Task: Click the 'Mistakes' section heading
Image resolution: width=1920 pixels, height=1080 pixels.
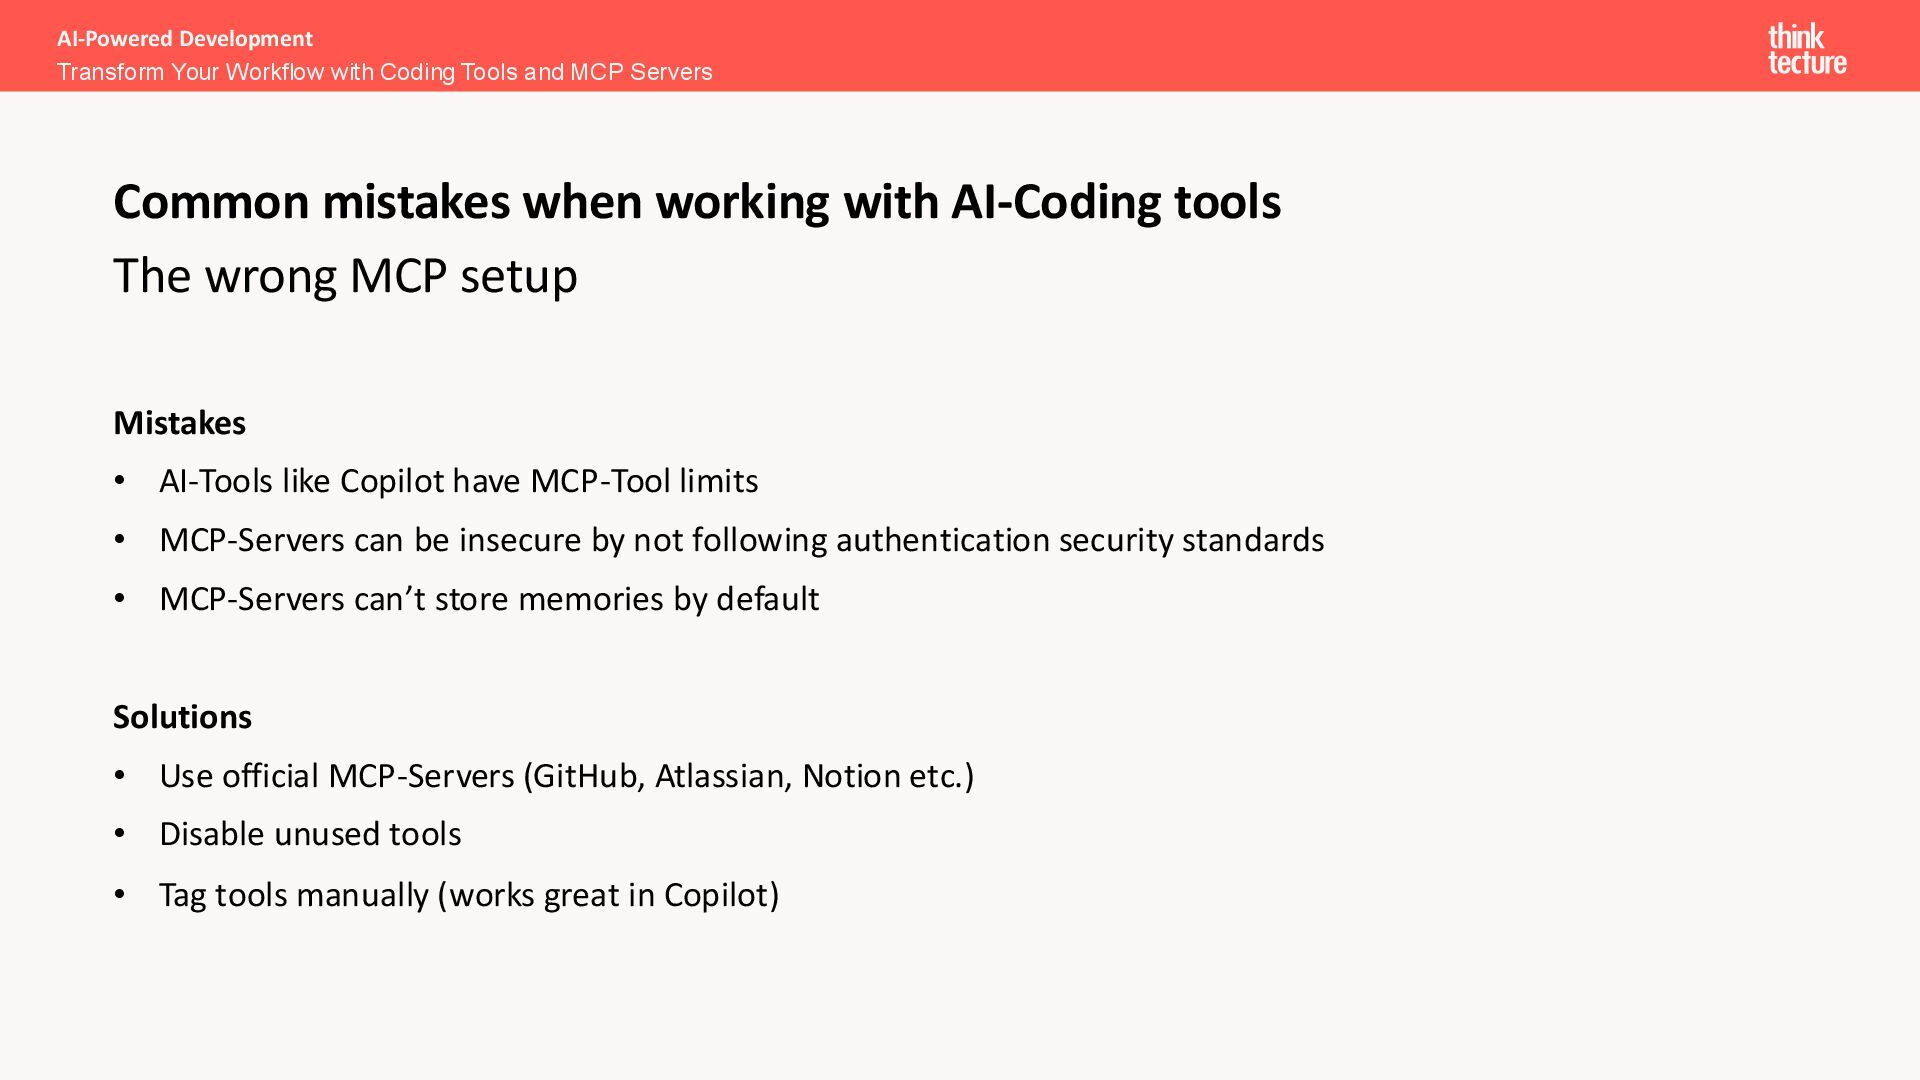Action: 179,423
